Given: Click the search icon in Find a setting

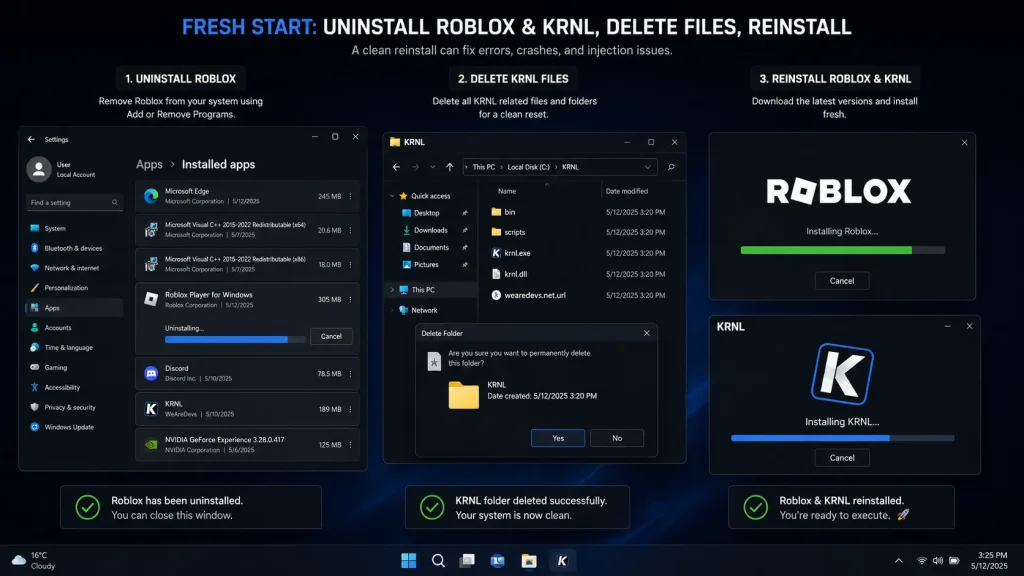Looking at the screenshot, I should [x=115, y=202].
